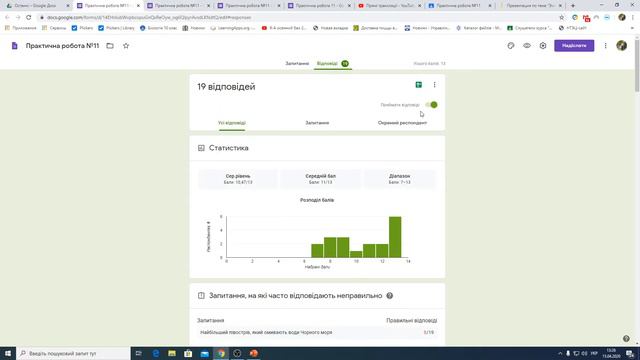Create spreadsheet from responses icon
Image resolution: width=640 pixels, height=360 pixels.
(x=418, y=84)
